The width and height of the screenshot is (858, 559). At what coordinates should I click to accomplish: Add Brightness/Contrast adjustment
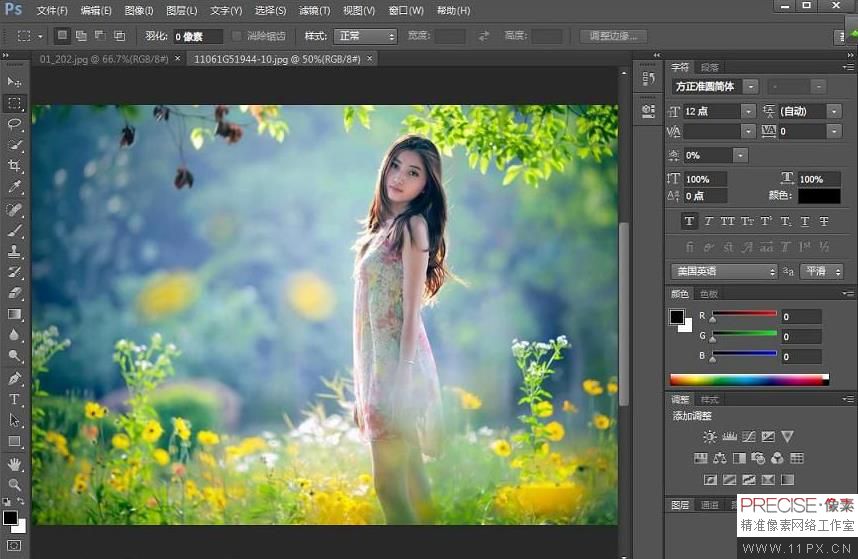[710, 436]
